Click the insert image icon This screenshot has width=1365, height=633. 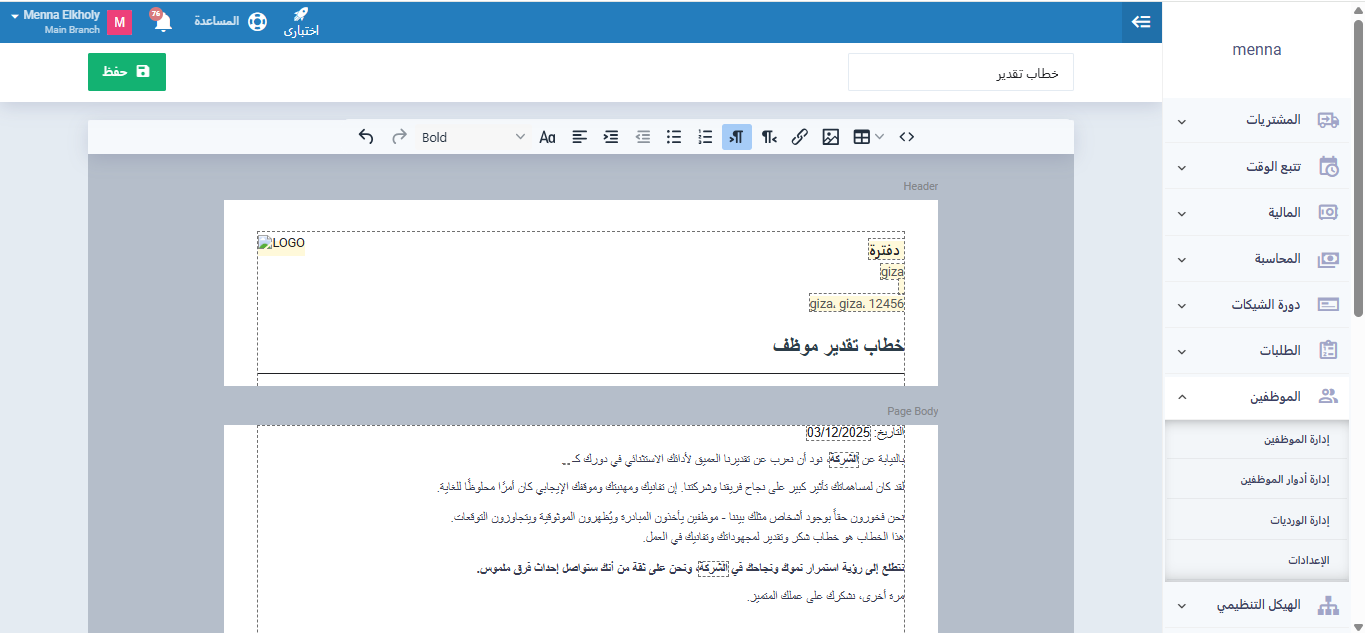pos(830,137)
